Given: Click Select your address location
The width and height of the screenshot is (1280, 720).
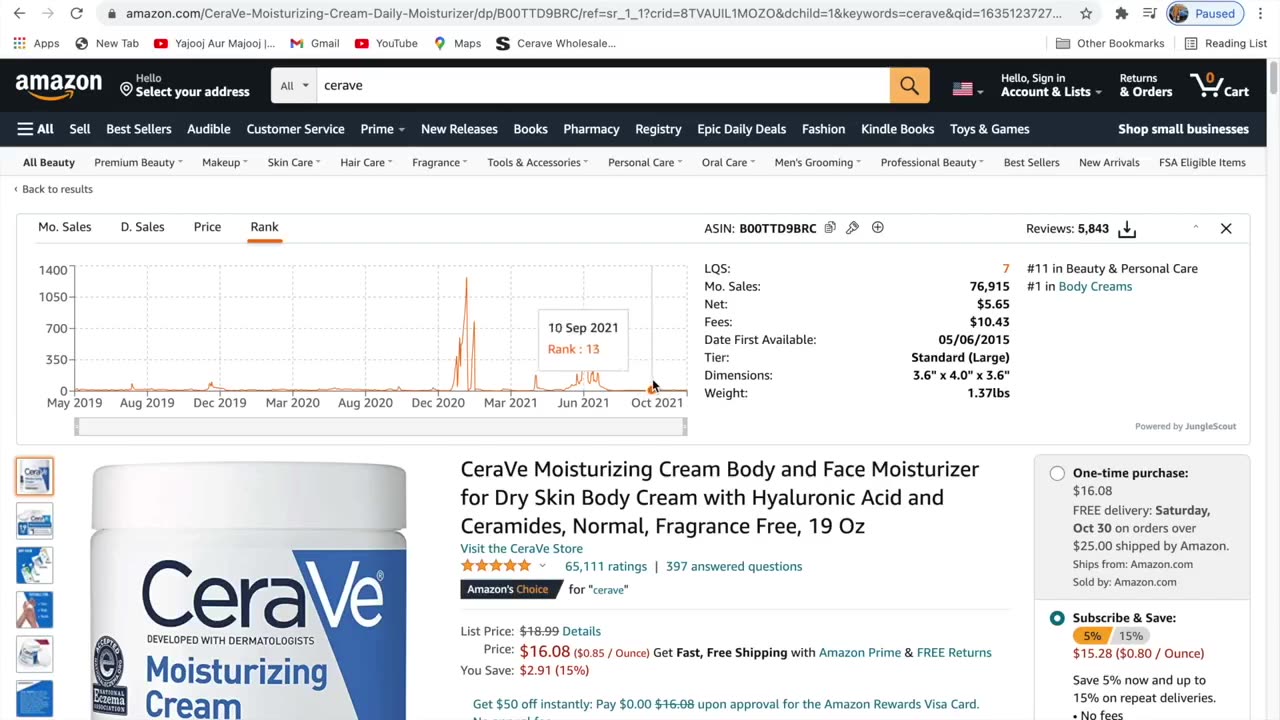Looking at the screenshot, I should coord(185,85).
